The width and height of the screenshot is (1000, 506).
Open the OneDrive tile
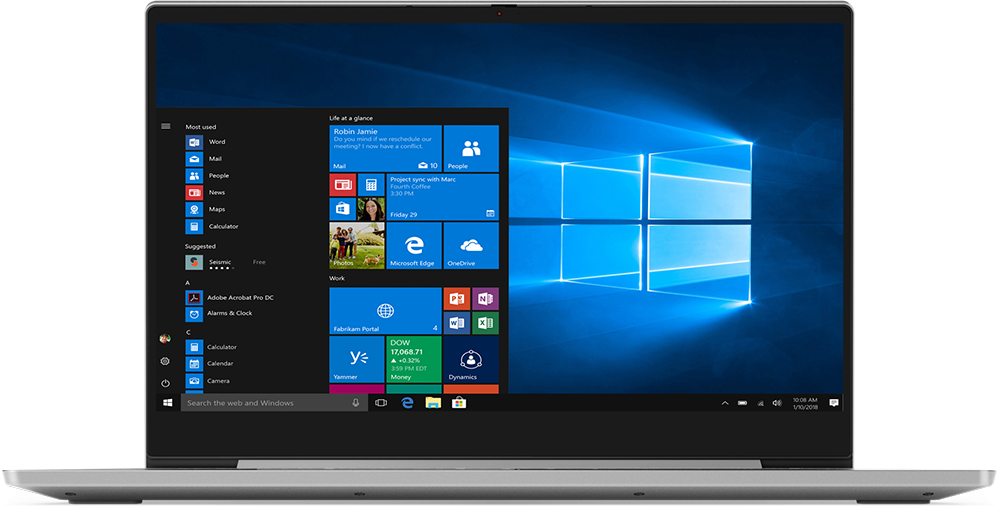click(471, 246)
